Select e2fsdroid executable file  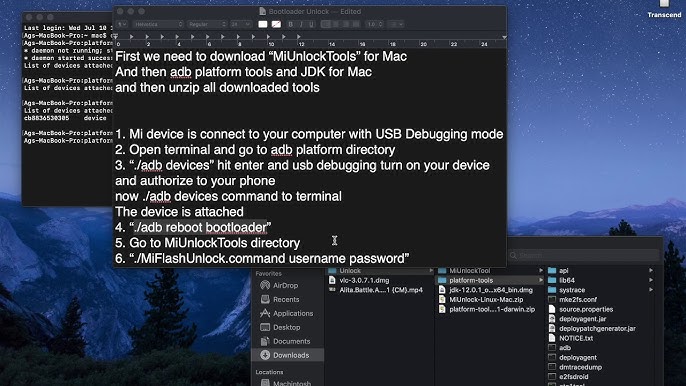(x=574, y=377)
